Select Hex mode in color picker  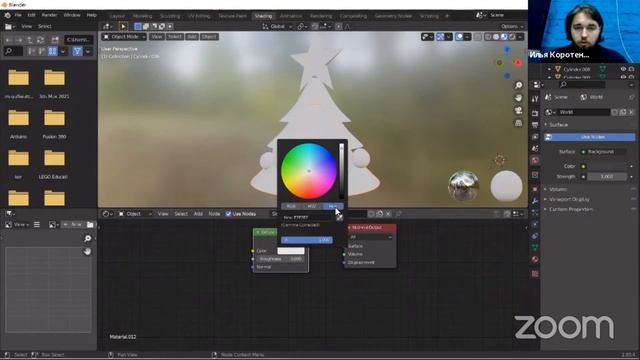tap(333, 206)
